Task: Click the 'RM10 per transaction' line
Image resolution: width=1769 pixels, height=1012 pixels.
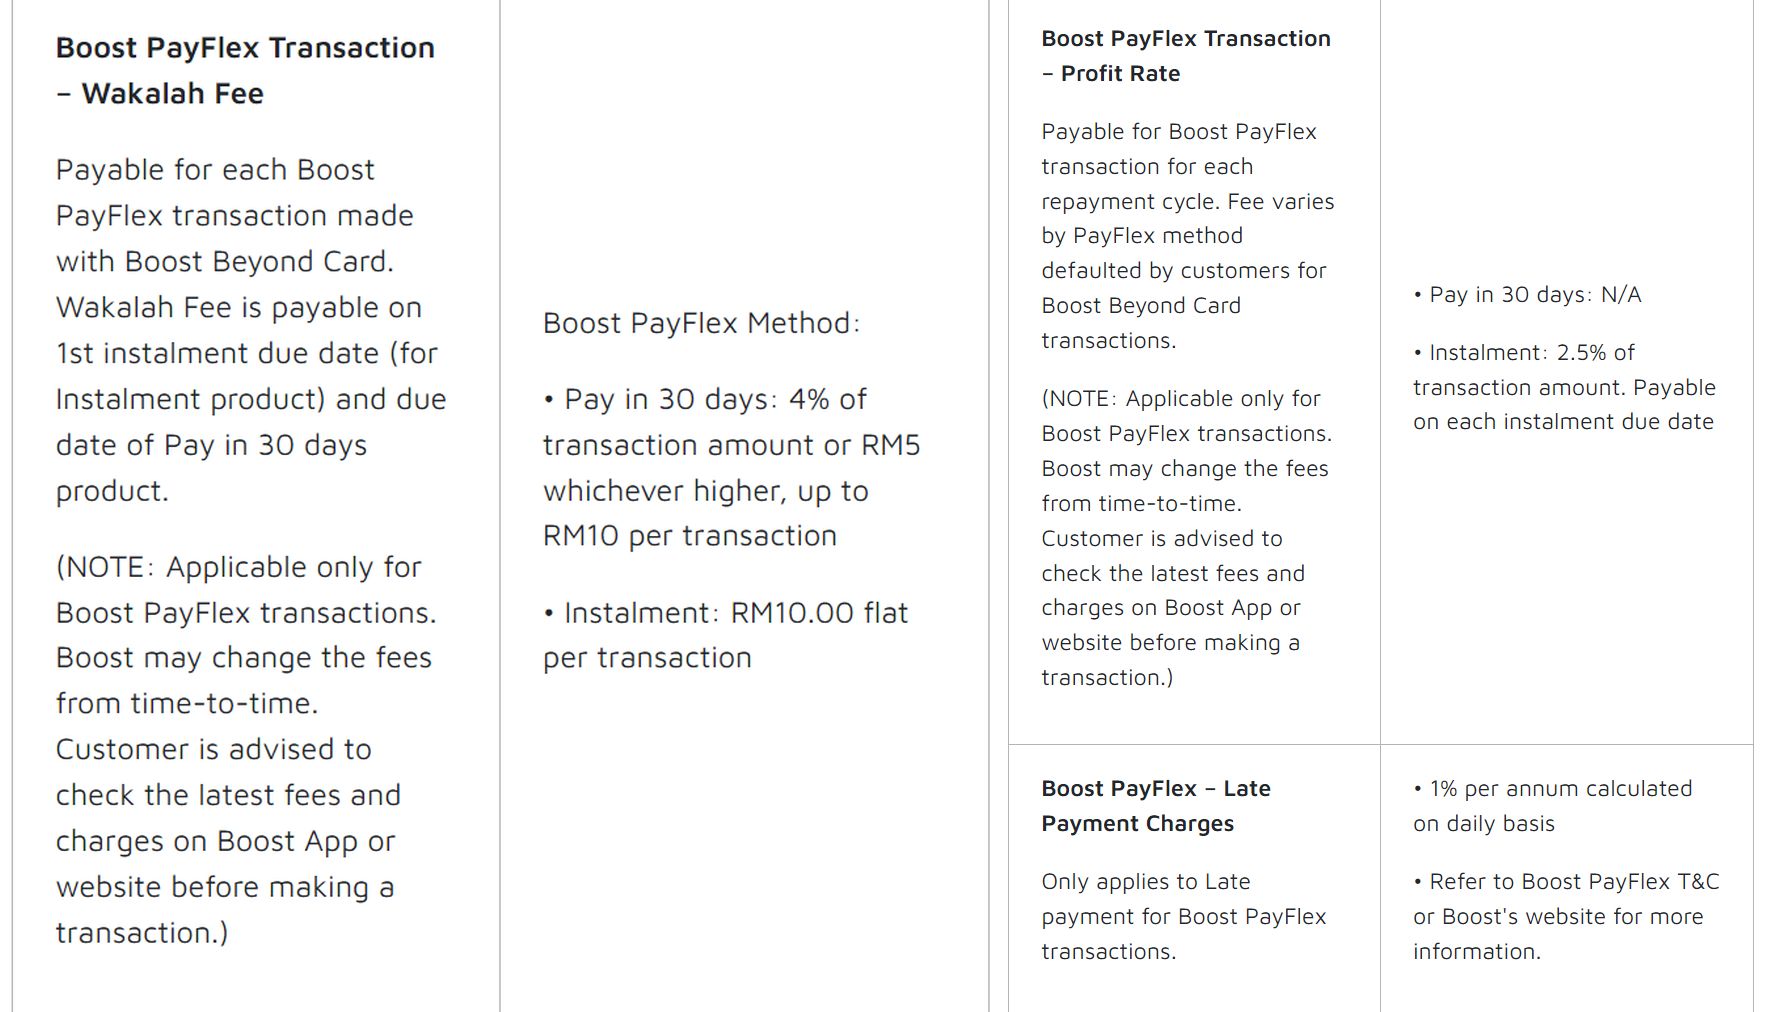Action: pyautogui.click(x=689, y=536)
